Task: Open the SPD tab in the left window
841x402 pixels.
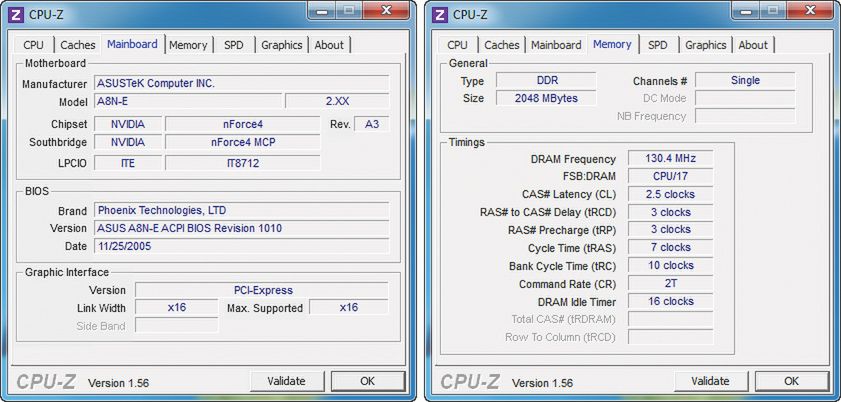Action: point(234,45)
